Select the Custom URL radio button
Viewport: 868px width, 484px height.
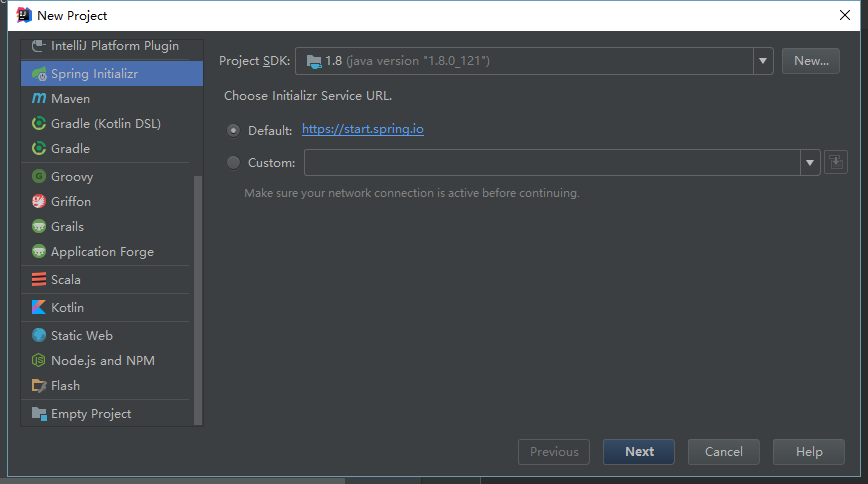coord(234,163)
